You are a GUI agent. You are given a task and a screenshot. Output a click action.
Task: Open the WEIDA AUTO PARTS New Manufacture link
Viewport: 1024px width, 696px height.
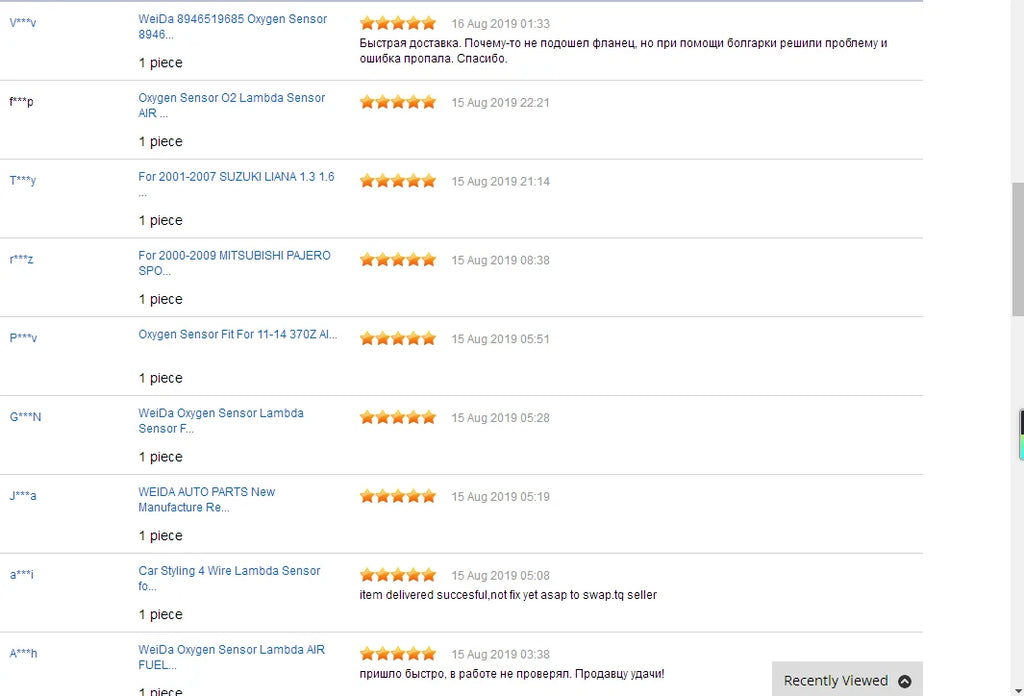coord(206,499)
